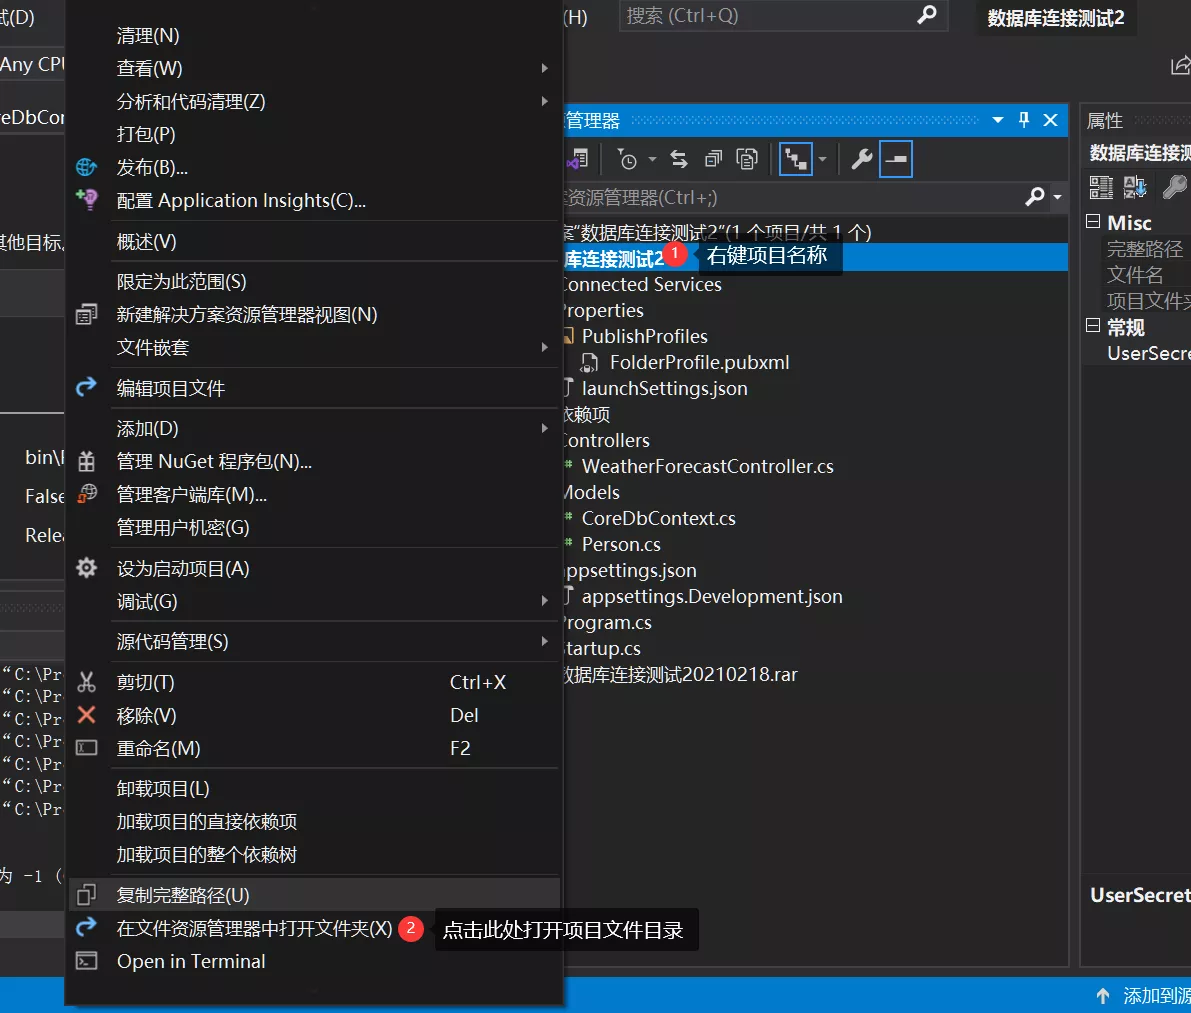Click the Properties wrench icon
This screenshot has height=1013, width=1191.
click(861, 159)
